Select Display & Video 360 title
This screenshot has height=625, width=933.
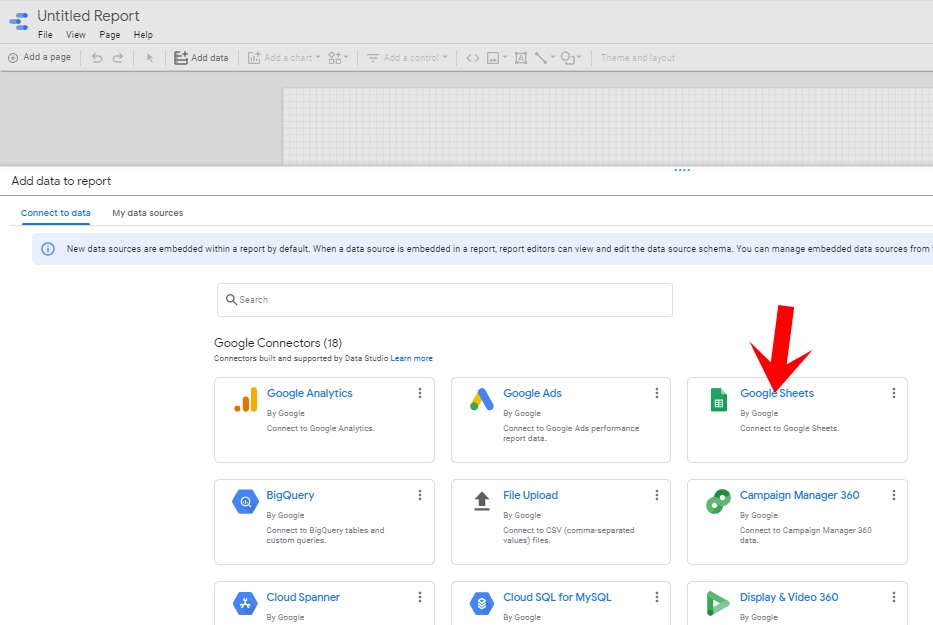point(788,597)
